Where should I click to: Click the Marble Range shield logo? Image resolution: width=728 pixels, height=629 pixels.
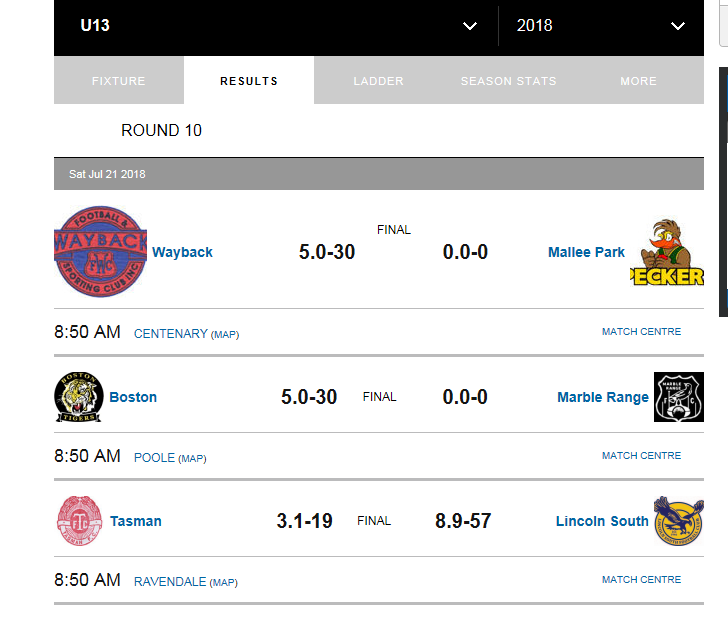[x=679, y=397]
